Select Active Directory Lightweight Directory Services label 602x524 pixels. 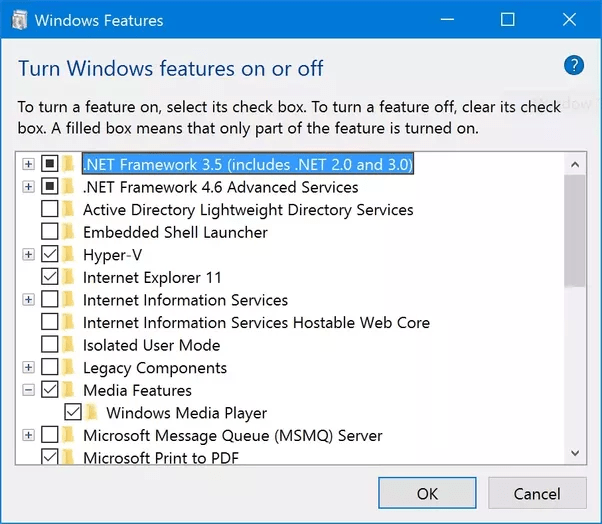pos(248,210)
